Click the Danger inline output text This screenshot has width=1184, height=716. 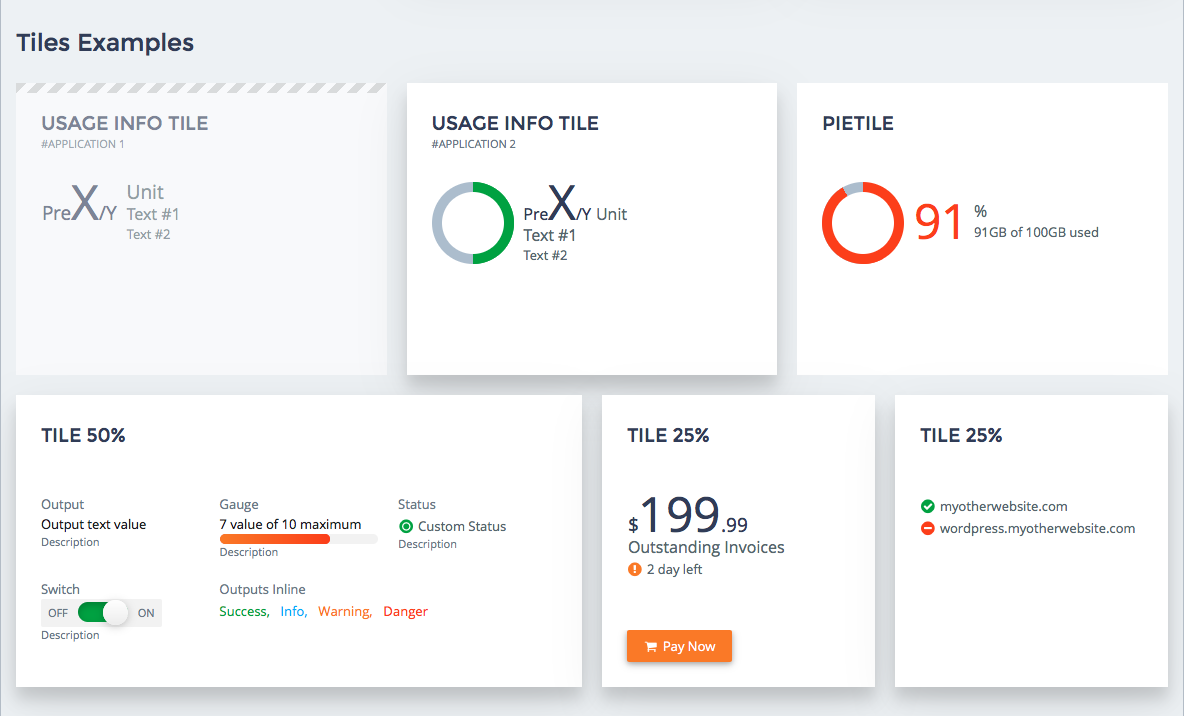(x=405, y=611)
